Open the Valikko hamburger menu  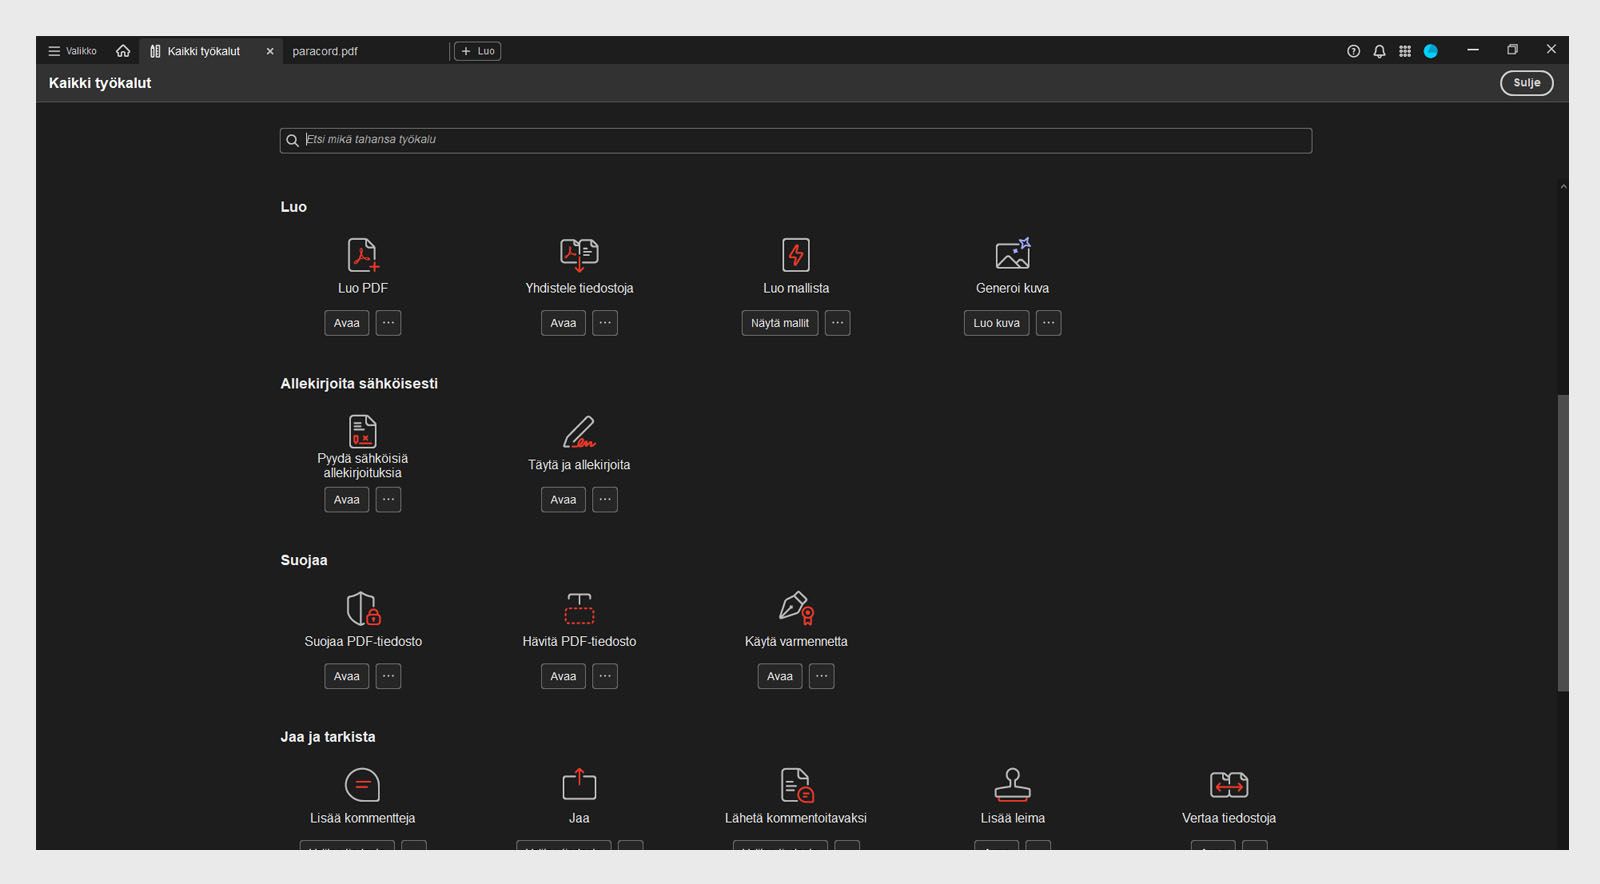73,51
